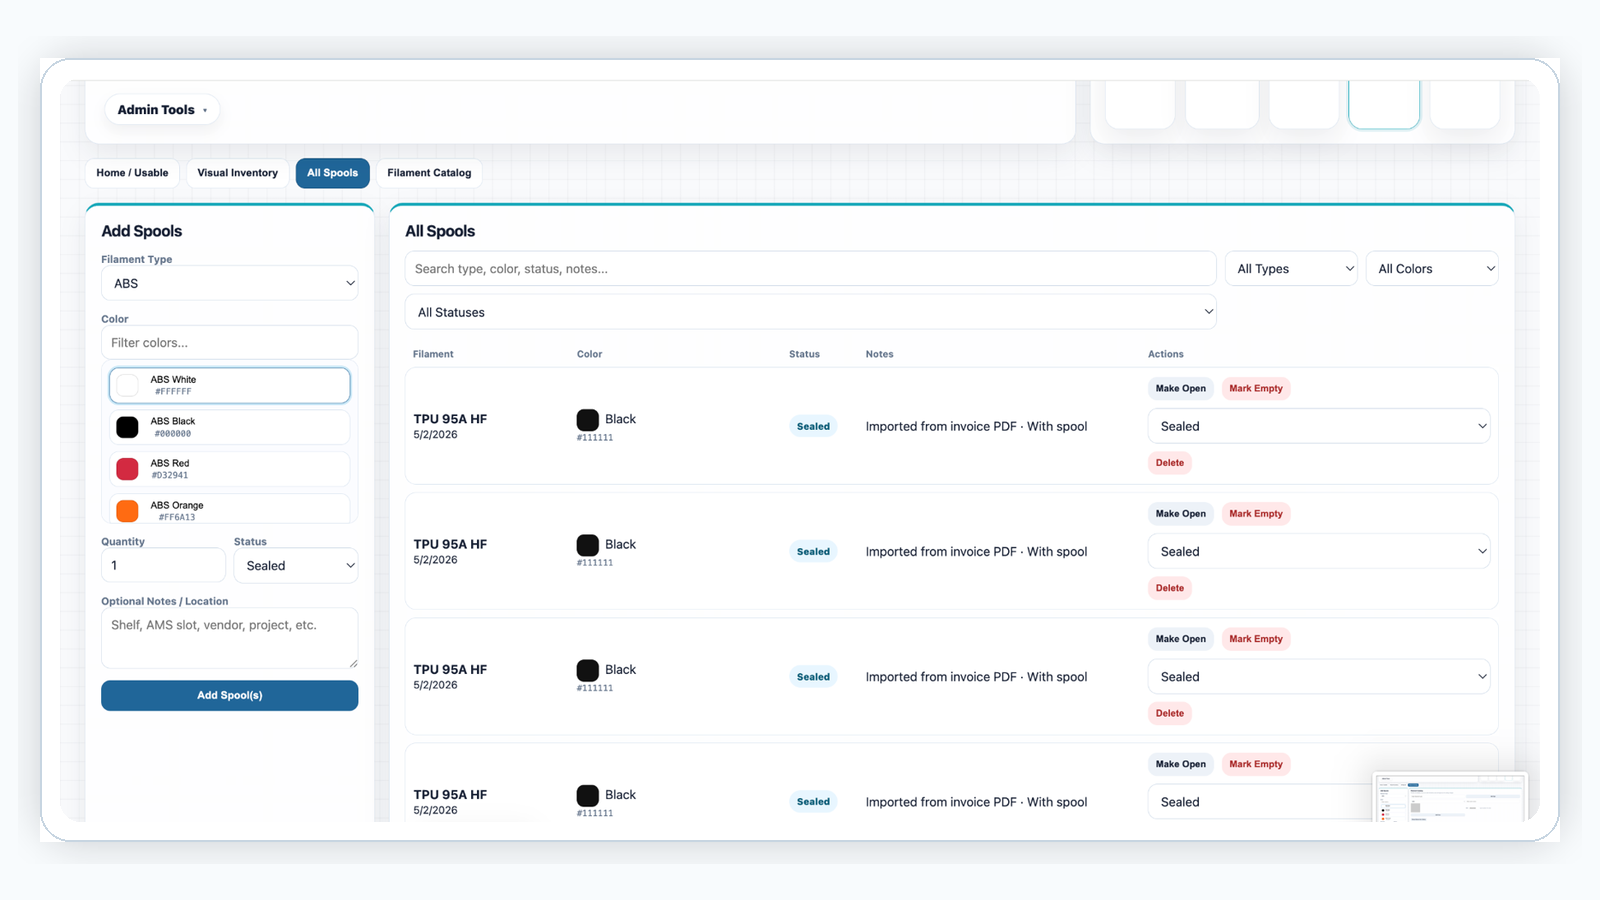1600x900 pixels.
Task: Go to the Filament Catalog tab
Action: (429, 173)
